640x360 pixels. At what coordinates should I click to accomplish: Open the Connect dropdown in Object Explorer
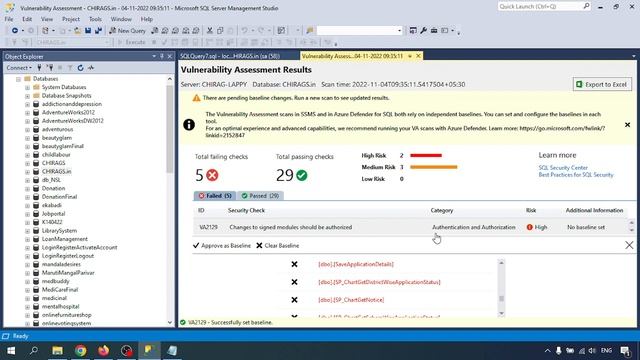[19, 68]
